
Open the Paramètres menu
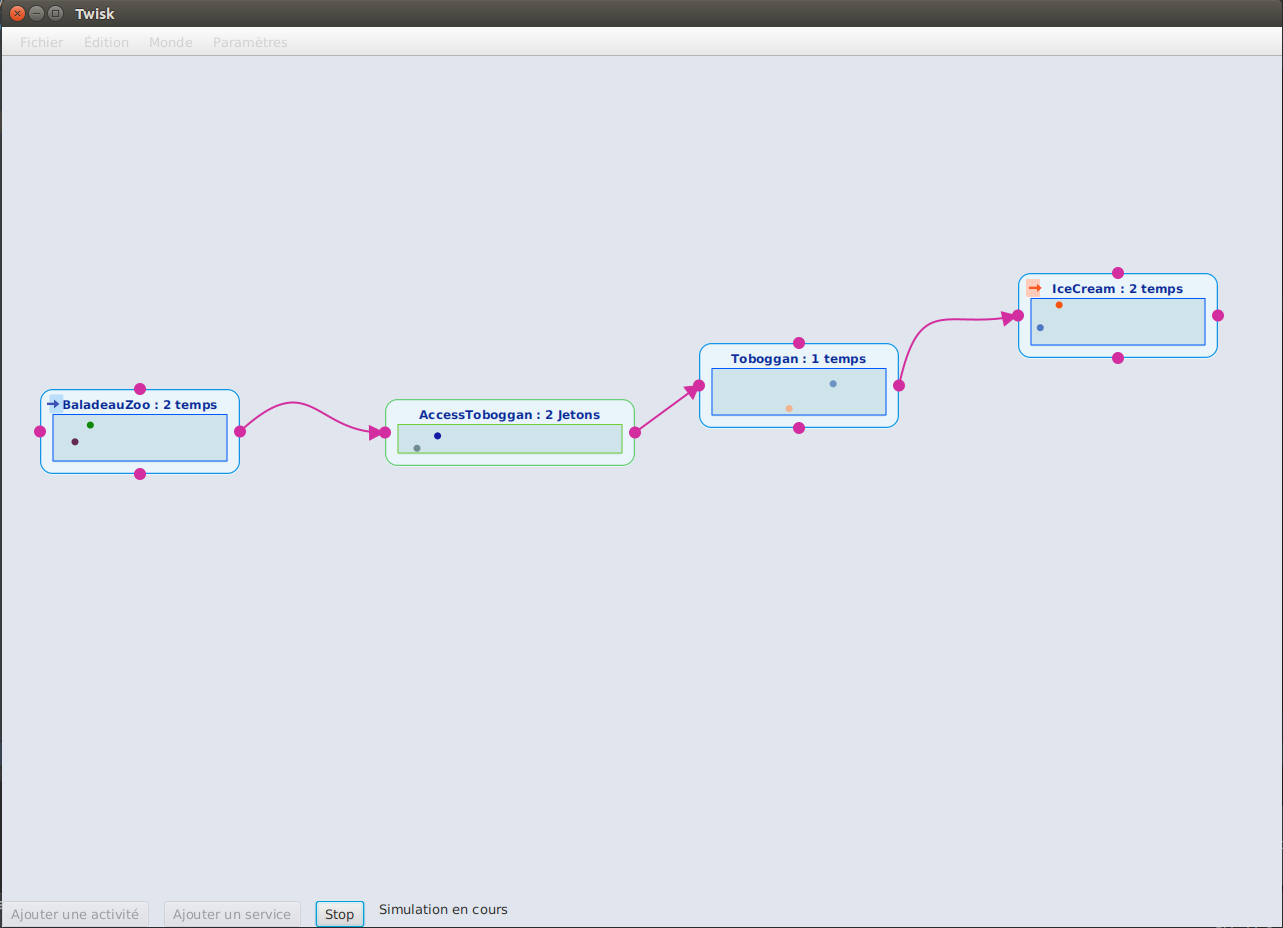(x=249, y=42)
